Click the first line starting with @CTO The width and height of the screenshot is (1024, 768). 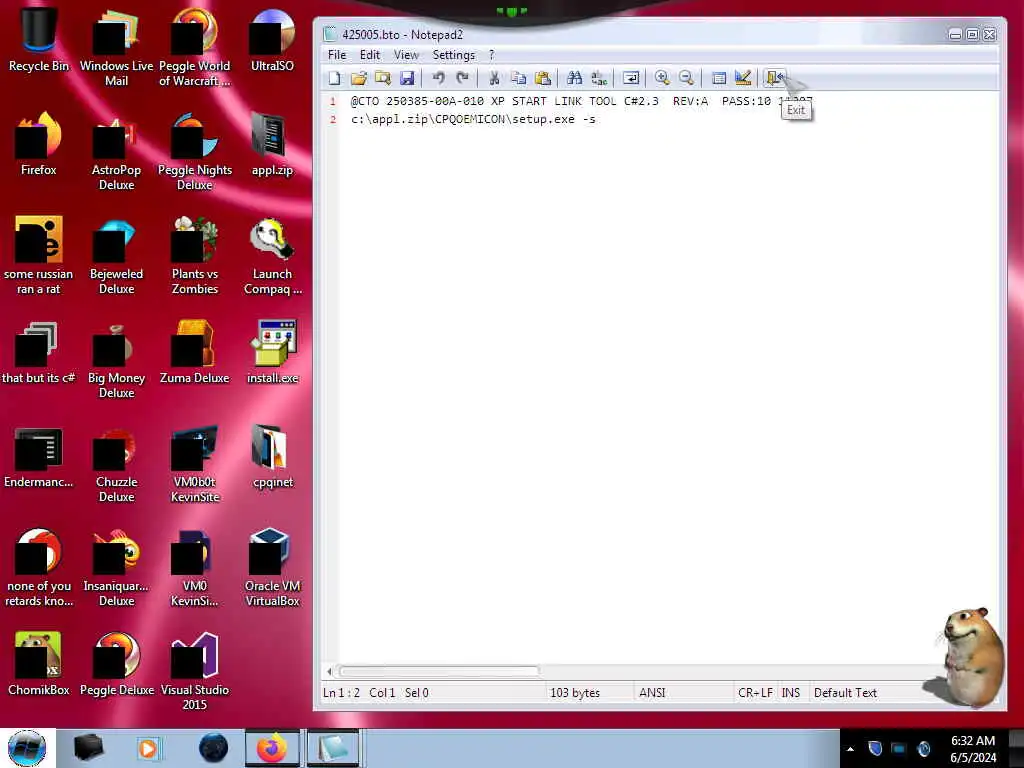581,101
